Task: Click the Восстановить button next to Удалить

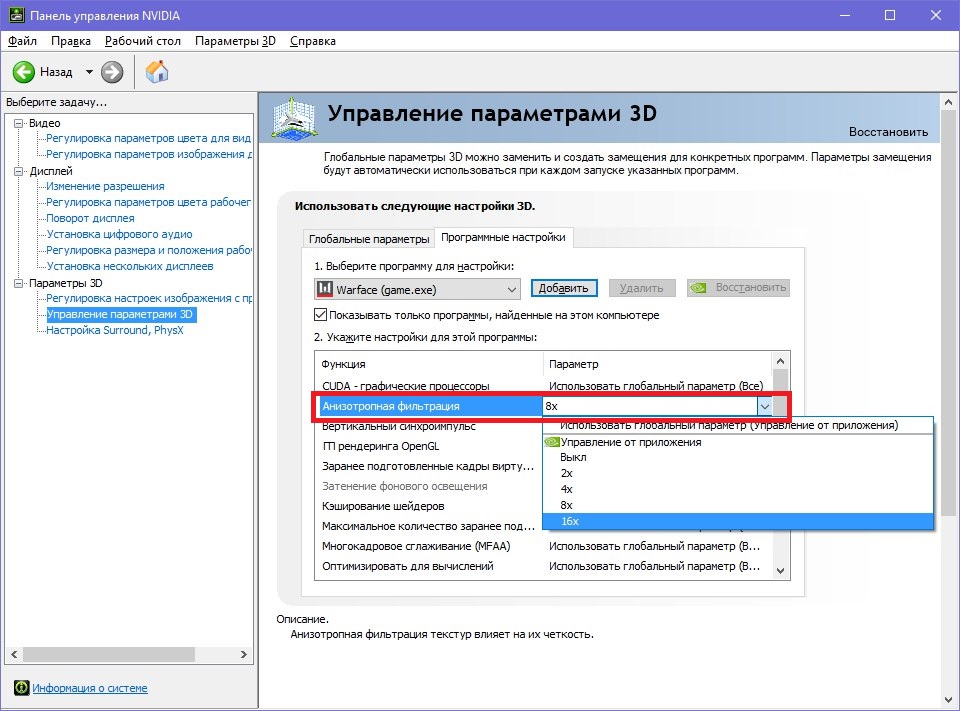Action: point(738,288)
